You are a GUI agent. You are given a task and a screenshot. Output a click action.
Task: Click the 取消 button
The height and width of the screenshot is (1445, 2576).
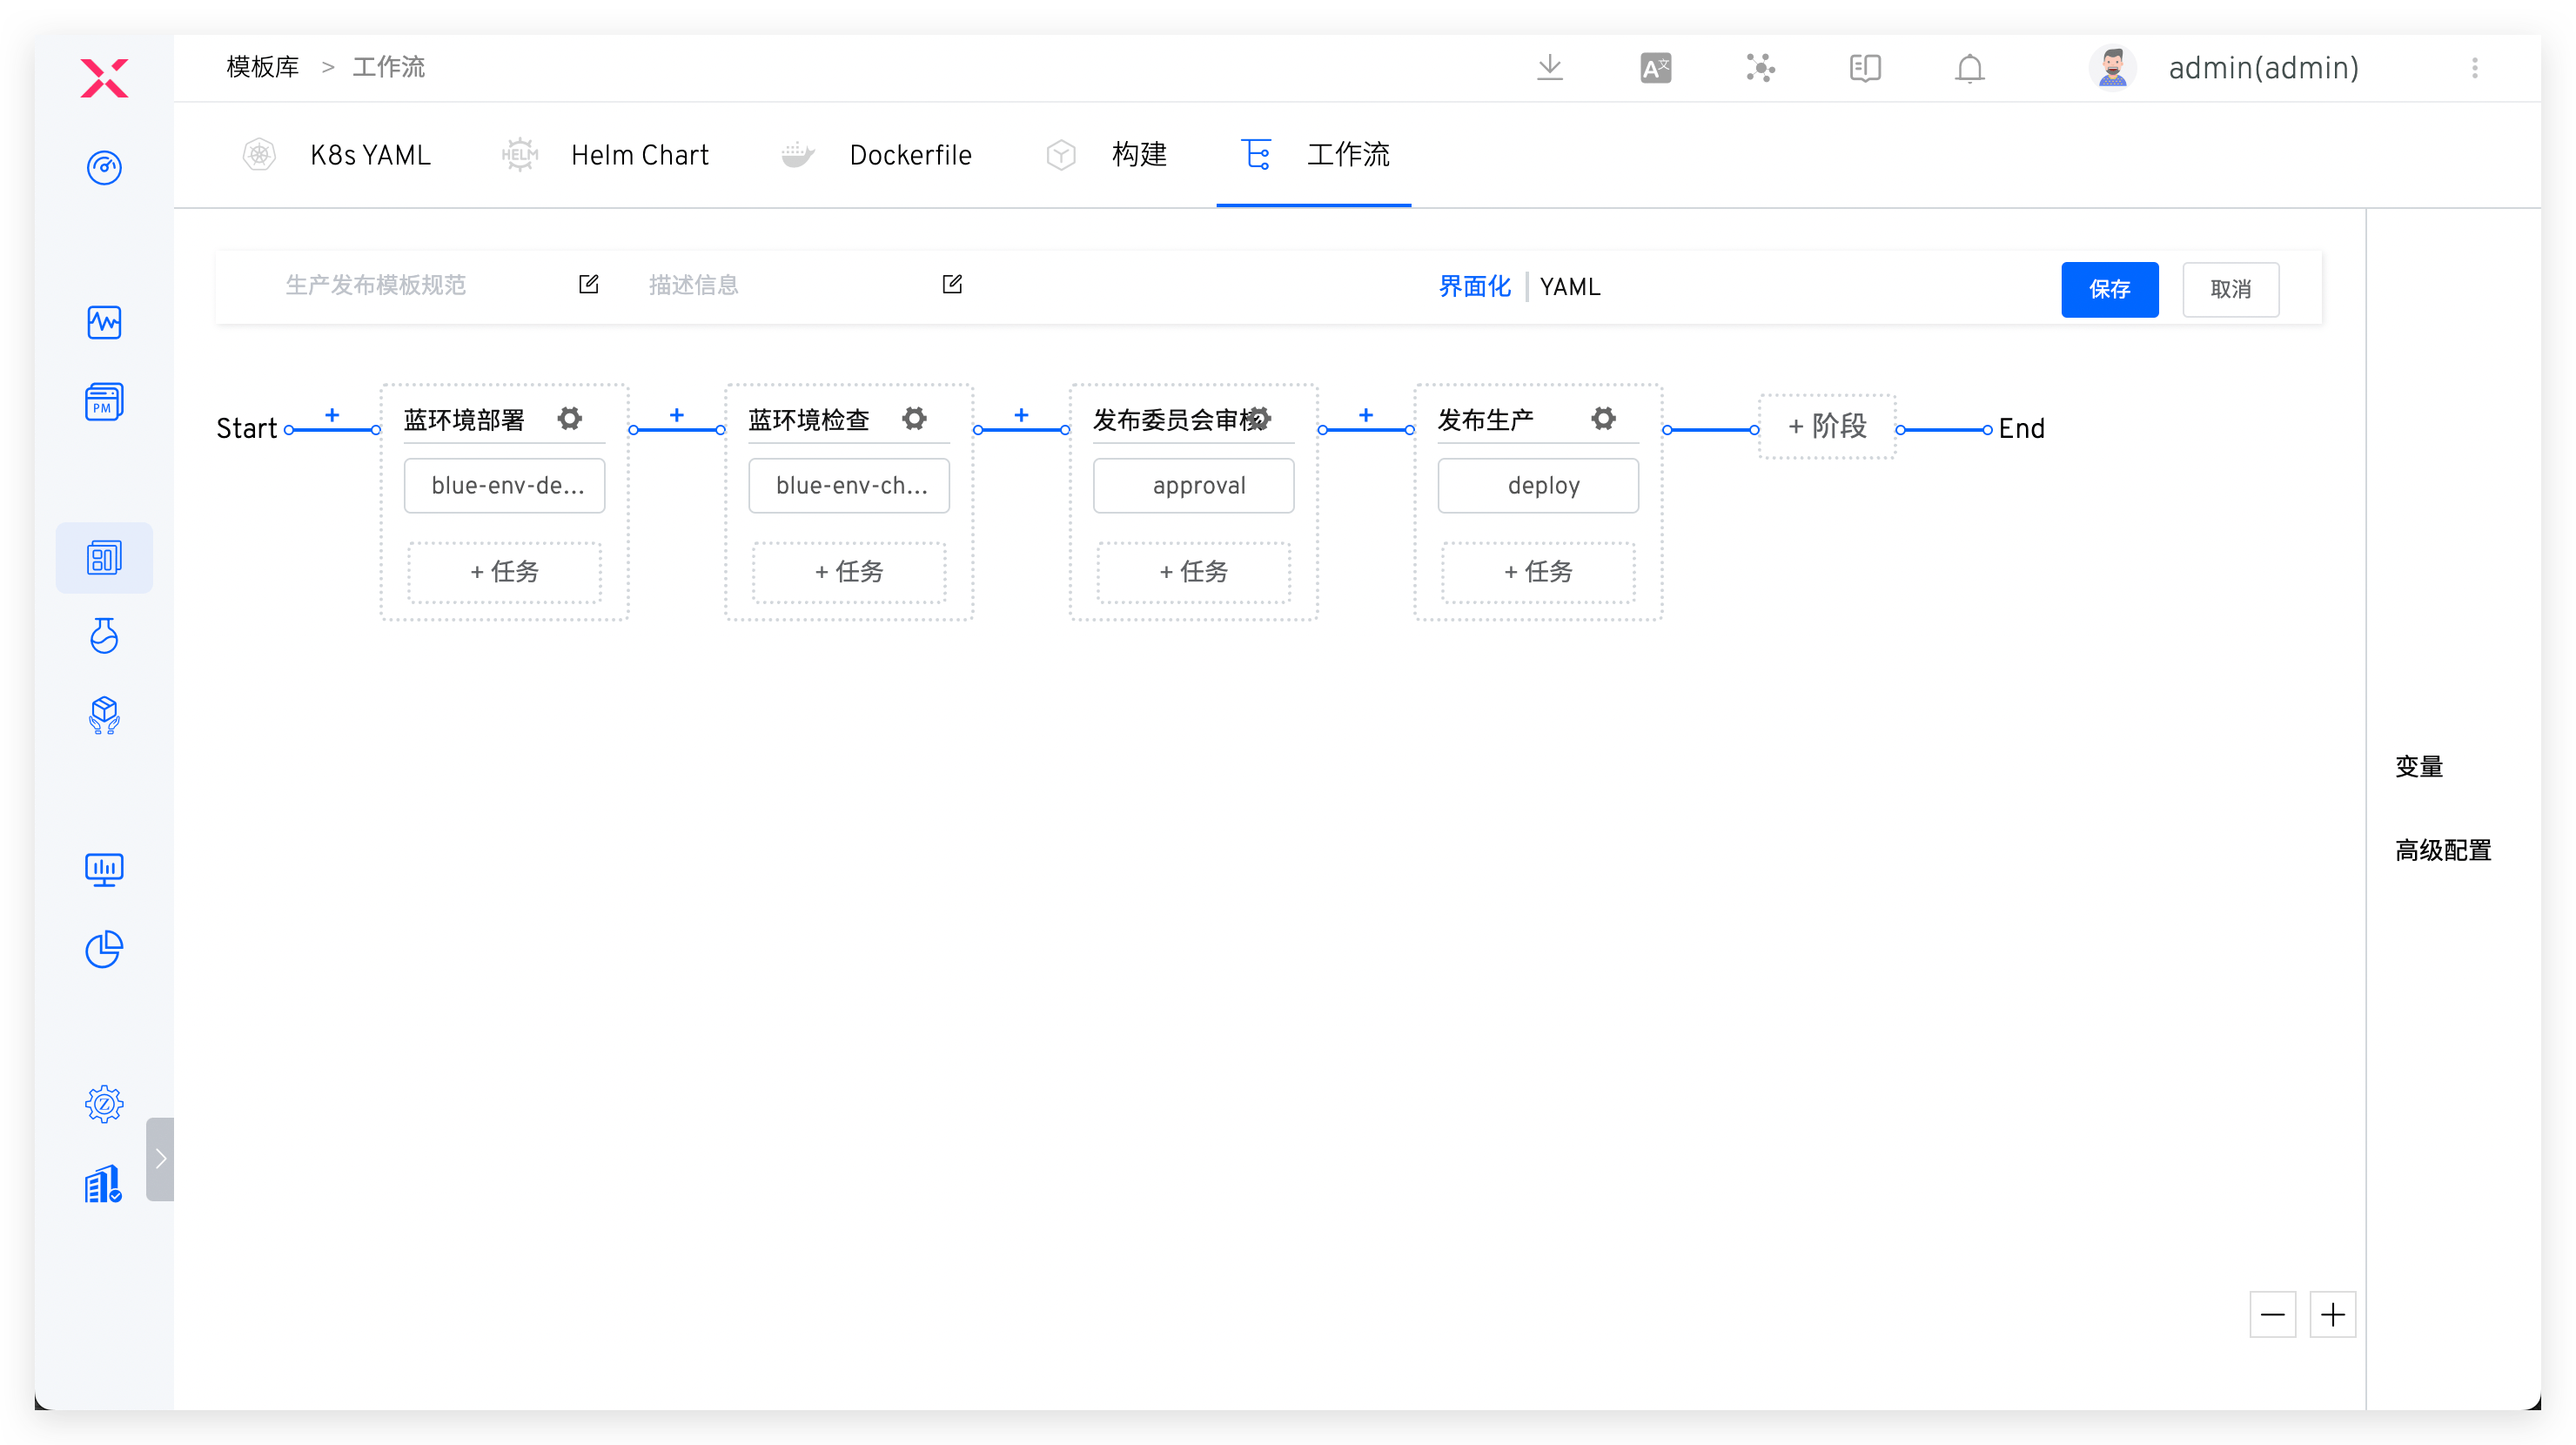[x=2230, y=289]
